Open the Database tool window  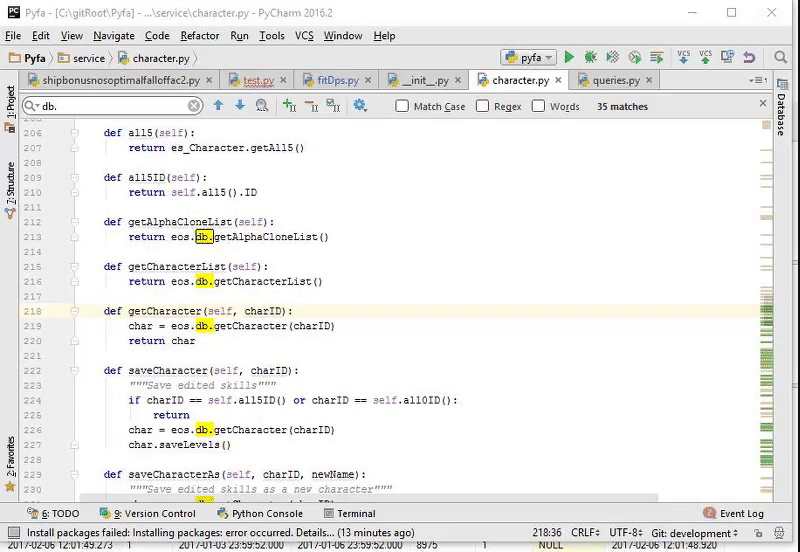[x=782, y=108]
